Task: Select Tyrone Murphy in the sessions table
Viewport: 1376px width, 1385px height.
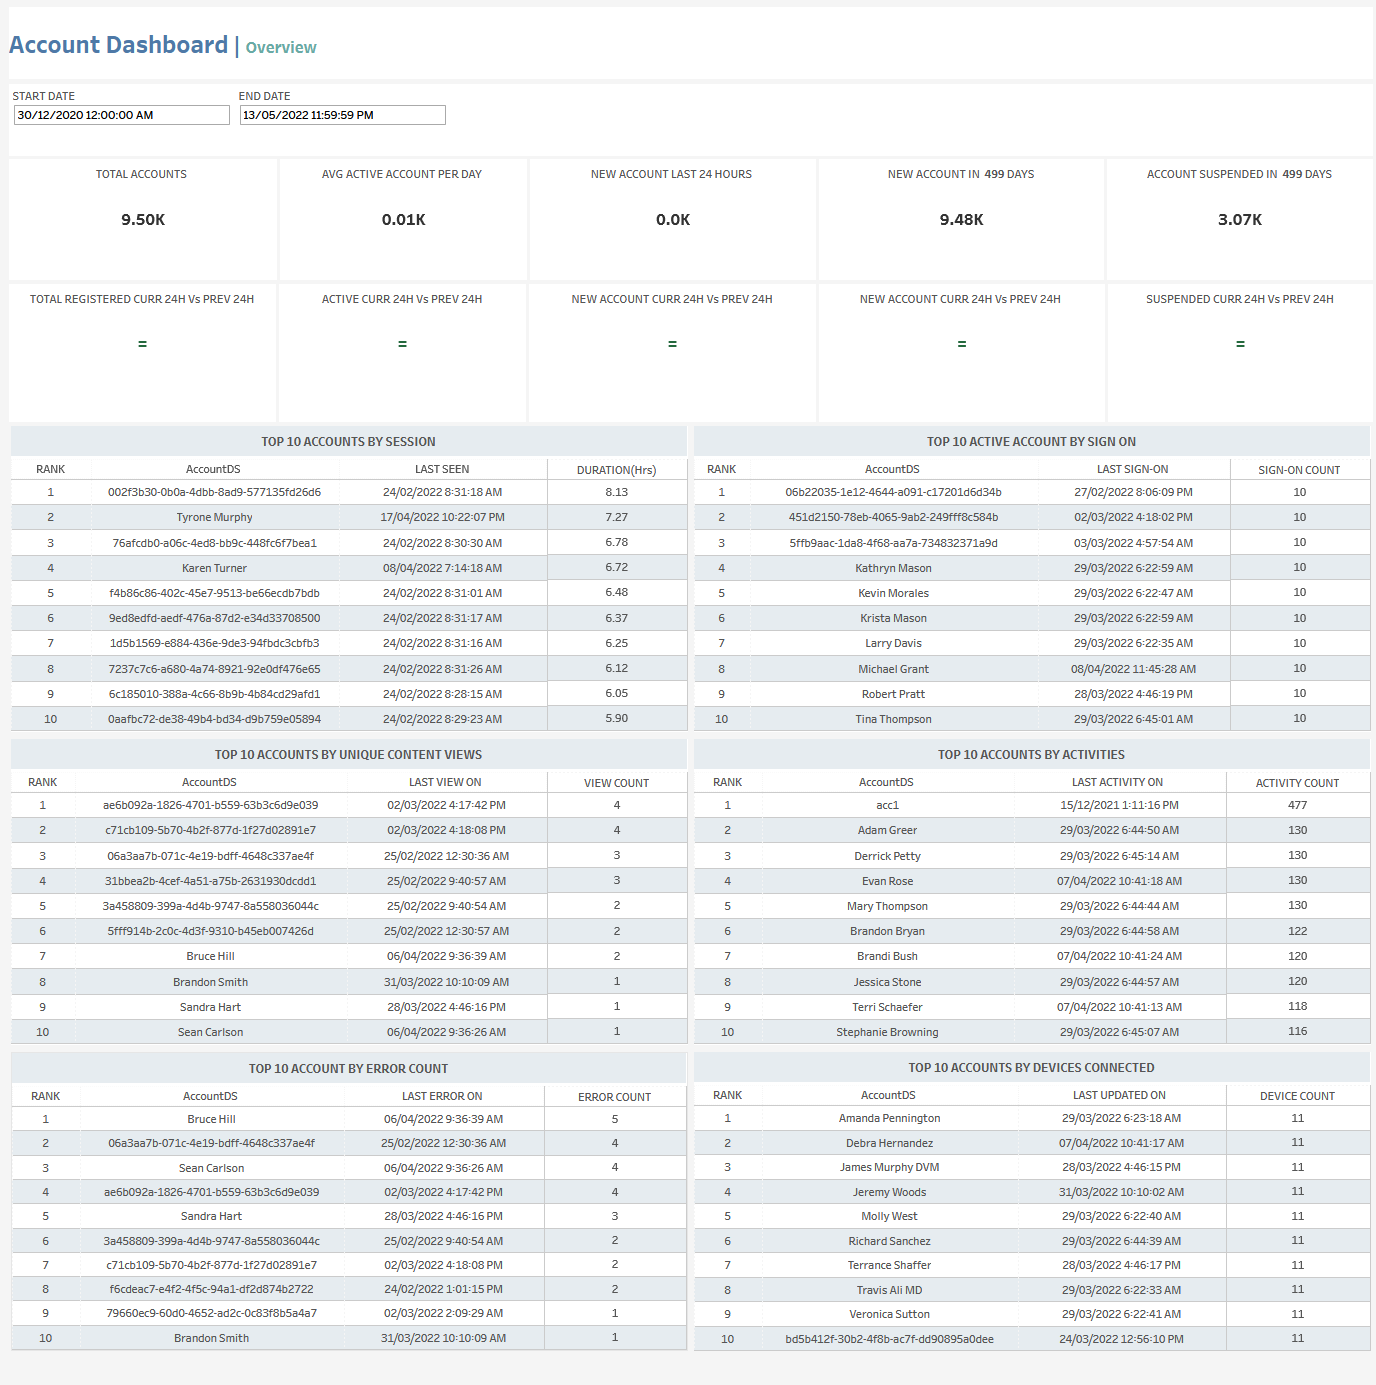Action: pos(214,518)
